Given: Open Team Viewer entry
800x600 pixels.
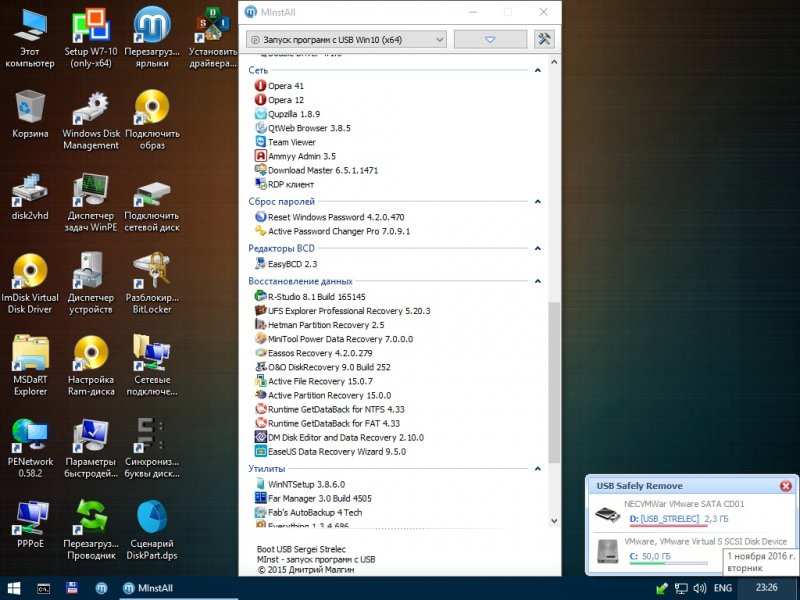Looking at the screenshot, I should pos(291,142).
